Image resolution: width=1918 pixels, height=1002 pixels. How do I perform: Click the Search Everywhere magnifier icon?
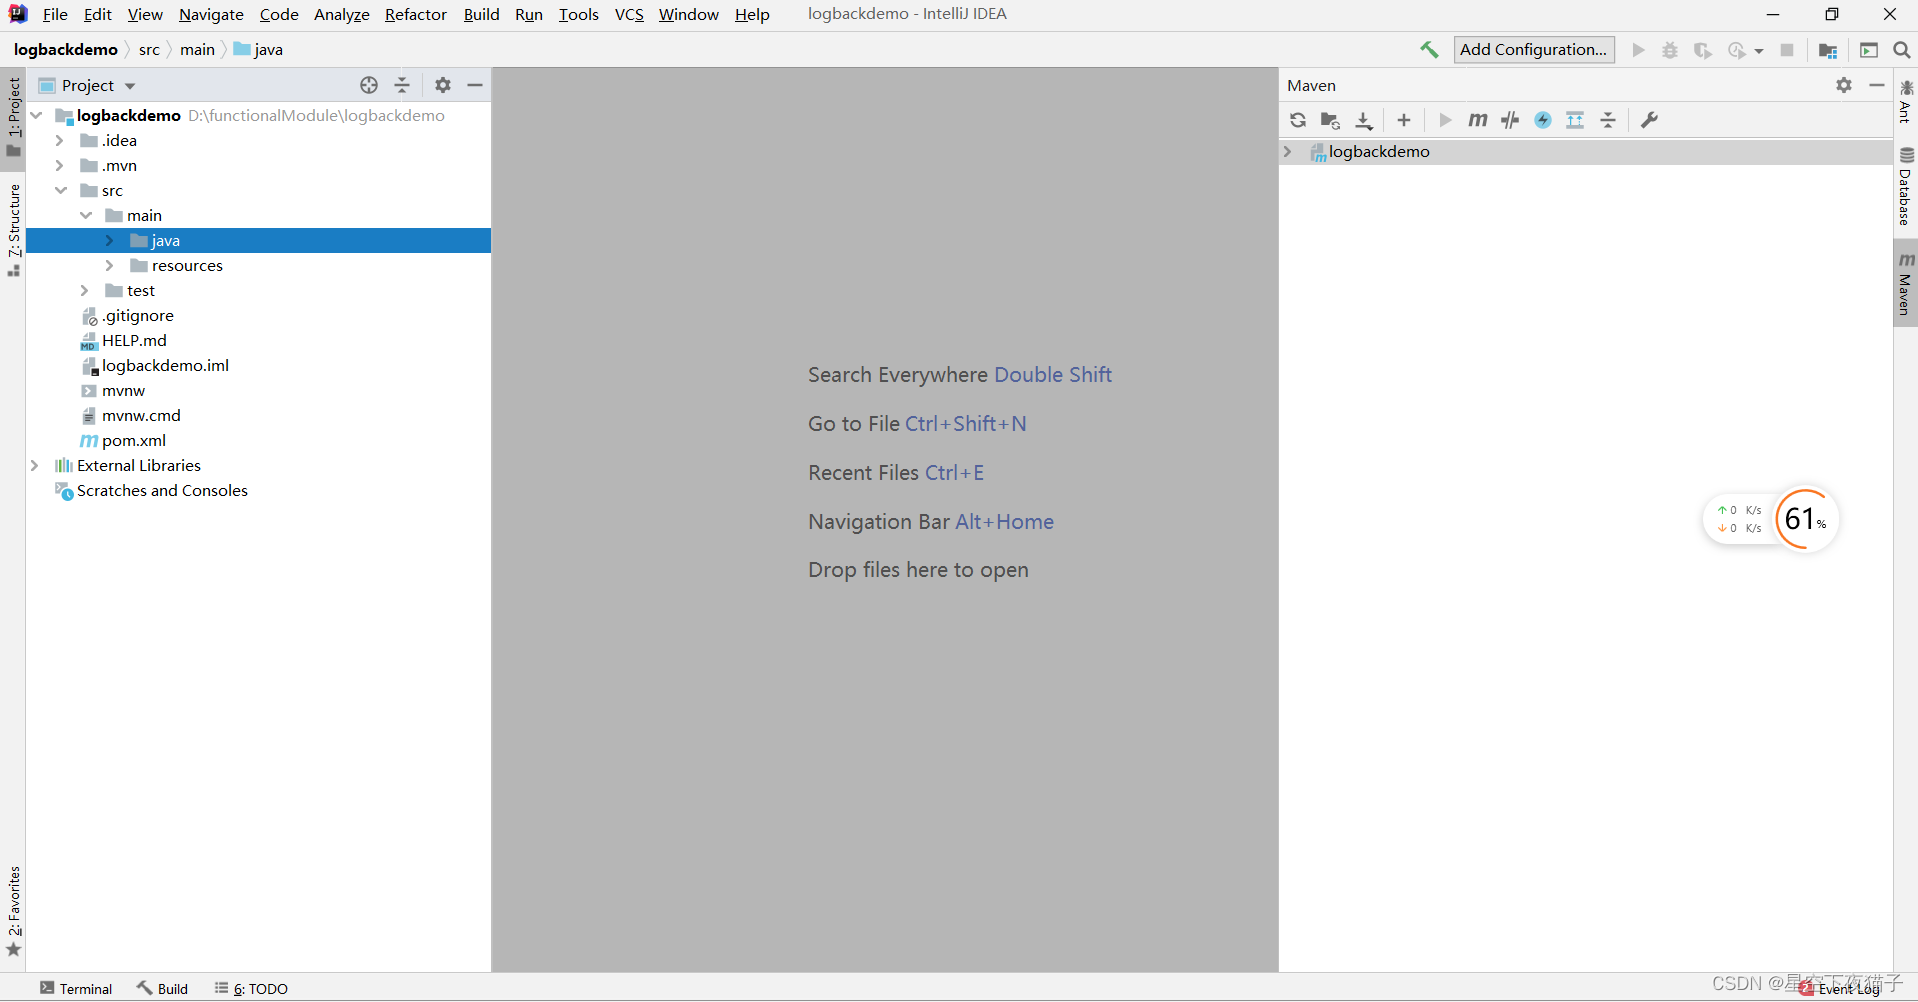click(x=1902, y=50)
